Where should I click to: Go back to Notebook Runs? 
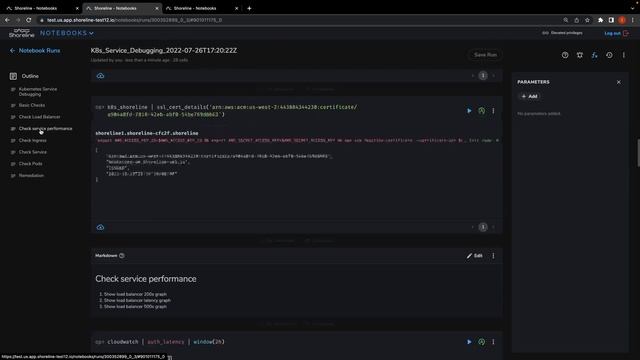coord(35,51)
